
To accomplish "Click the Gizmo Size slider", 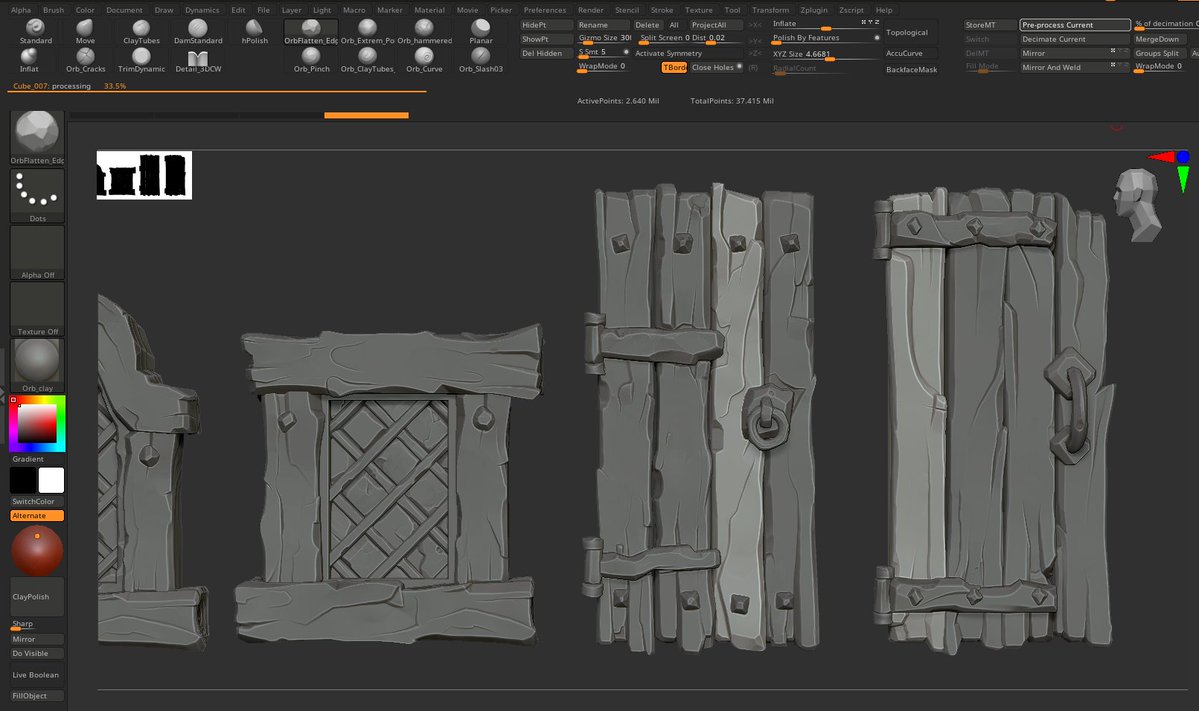I will 604,38.
